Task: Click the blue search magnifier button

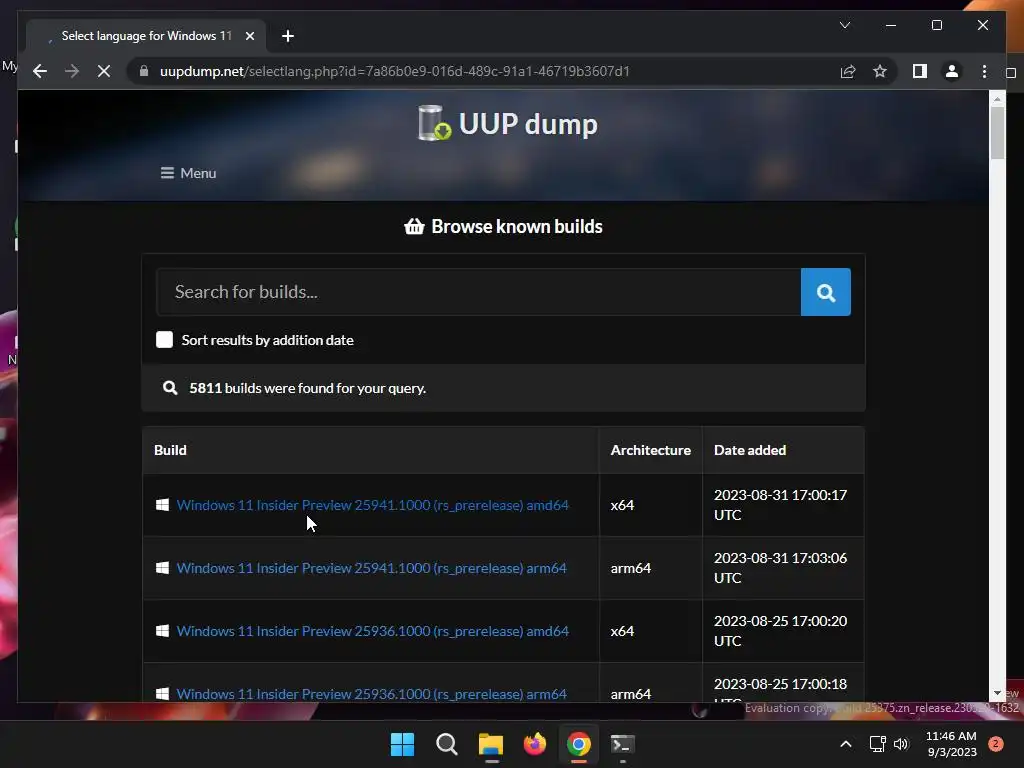Action: (825, 292)
